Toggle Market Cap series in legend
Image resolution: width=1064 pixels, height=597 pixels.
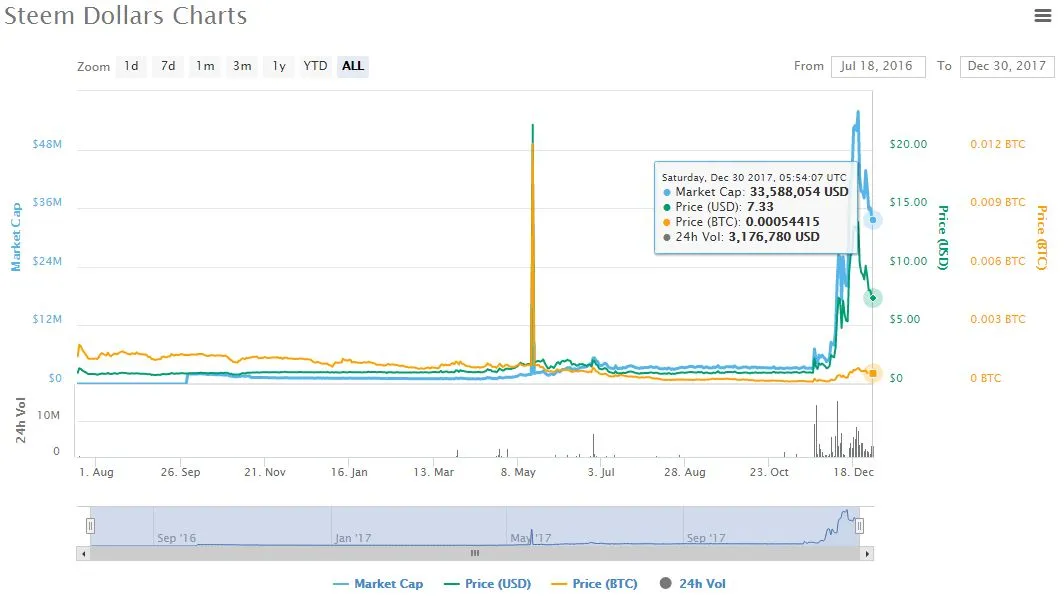coord(379,583)
